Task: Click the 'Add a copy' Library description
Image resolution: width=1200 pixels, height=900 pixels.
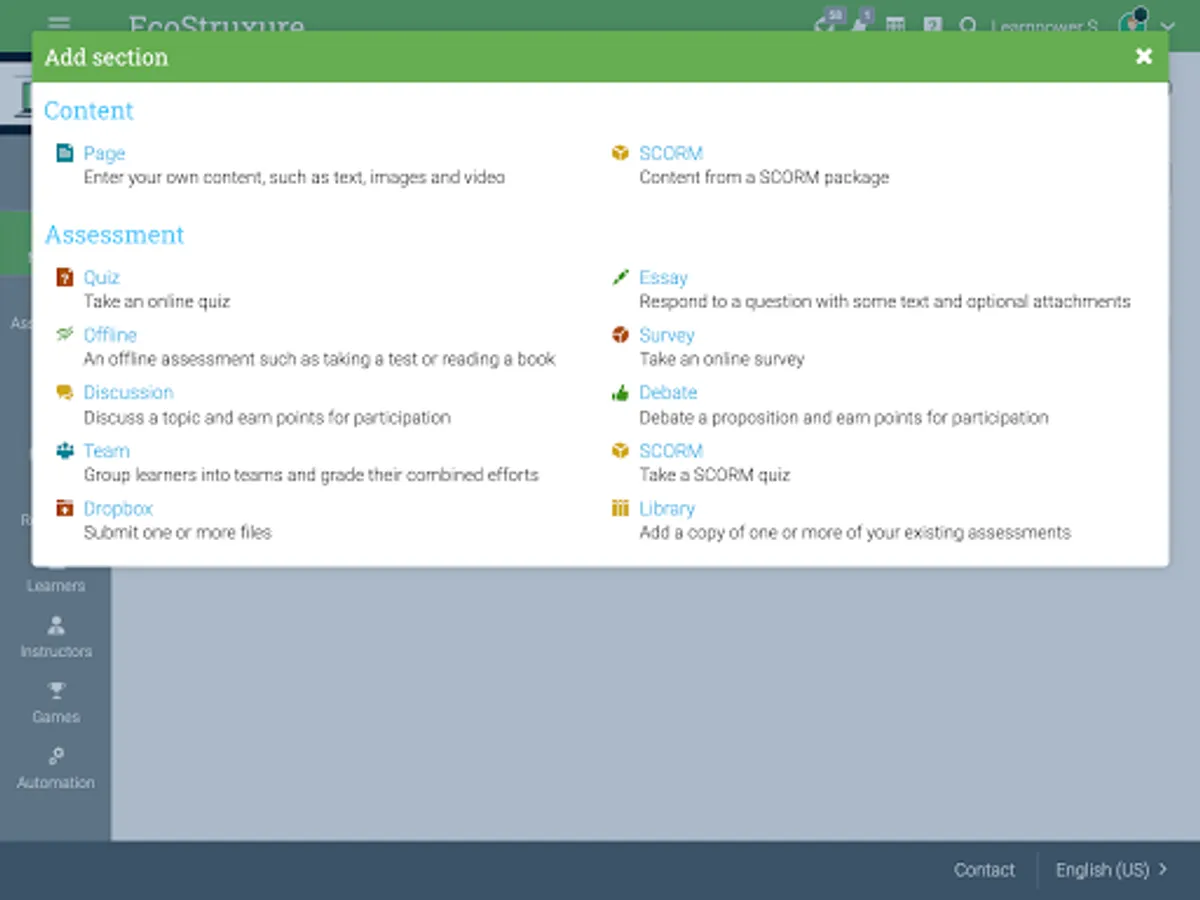Action: 855,533
